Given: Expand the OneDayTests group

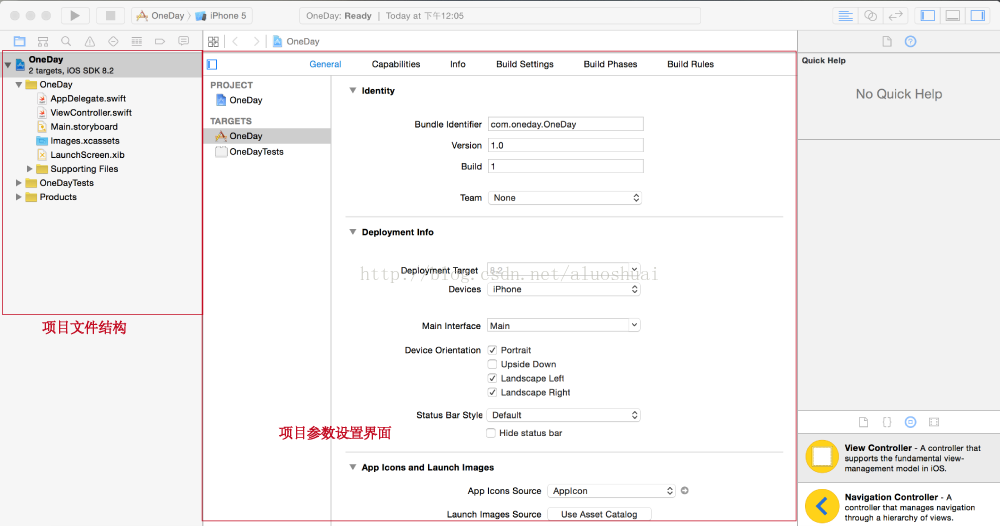Looking at the screenshot, I should [x=18, y=183].
